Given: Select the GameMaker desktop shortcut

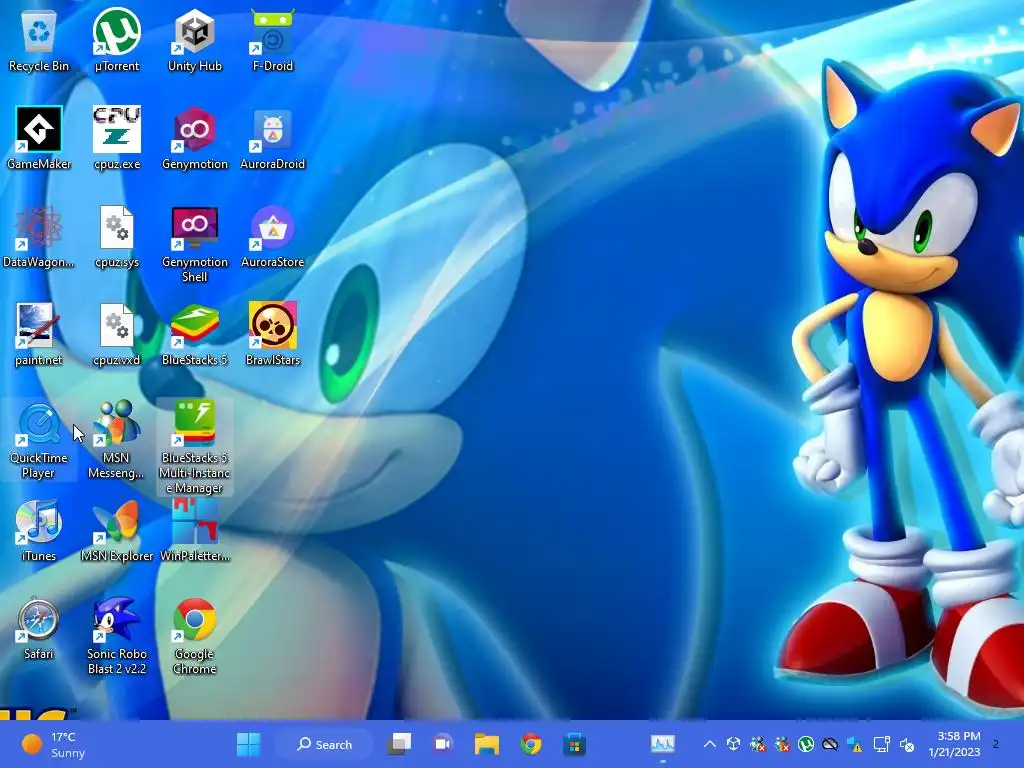Looking at the screenshot, I should [x=39, y=138].
